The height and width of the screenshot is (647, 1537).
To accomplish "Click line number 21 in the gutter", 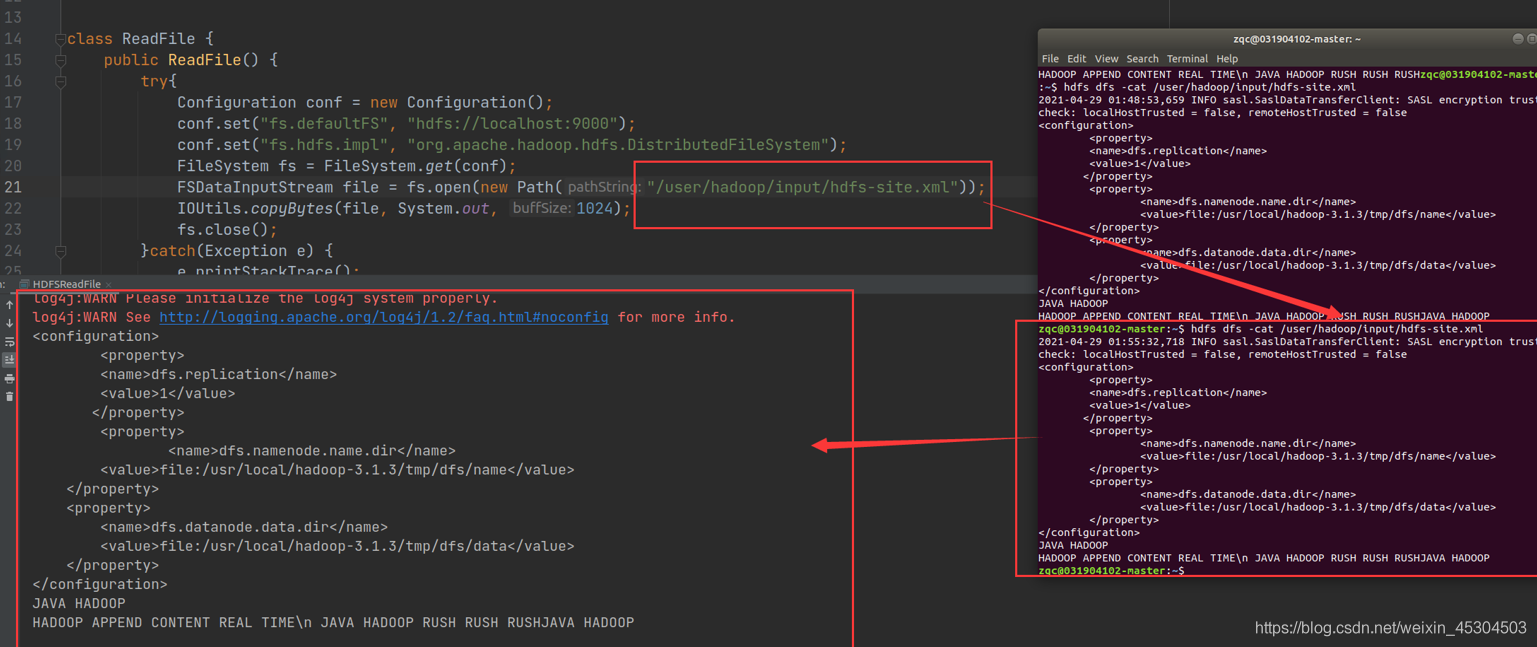I will [x=13, y=187].
